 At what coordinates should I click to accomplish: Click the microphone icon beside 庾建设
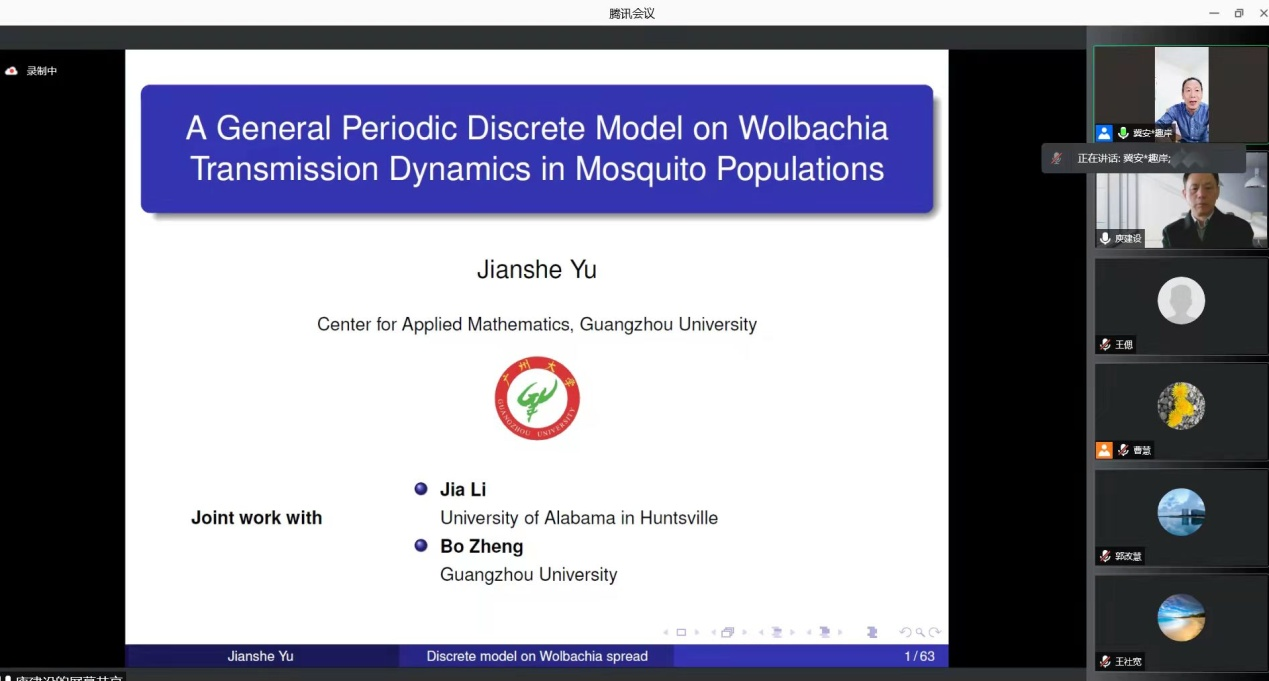point(1105,238)
